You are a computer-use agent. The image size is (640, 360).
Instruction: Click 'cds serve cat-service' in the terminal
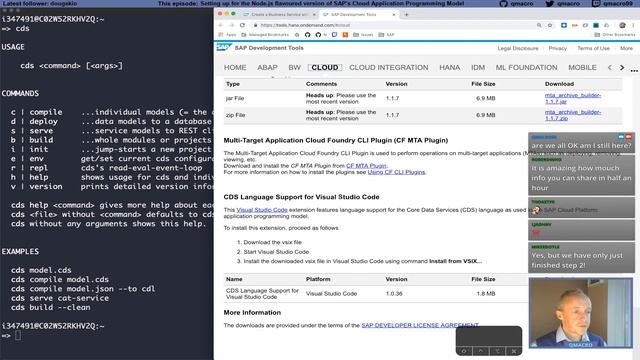pyautogui.click(x=60, y=298)
